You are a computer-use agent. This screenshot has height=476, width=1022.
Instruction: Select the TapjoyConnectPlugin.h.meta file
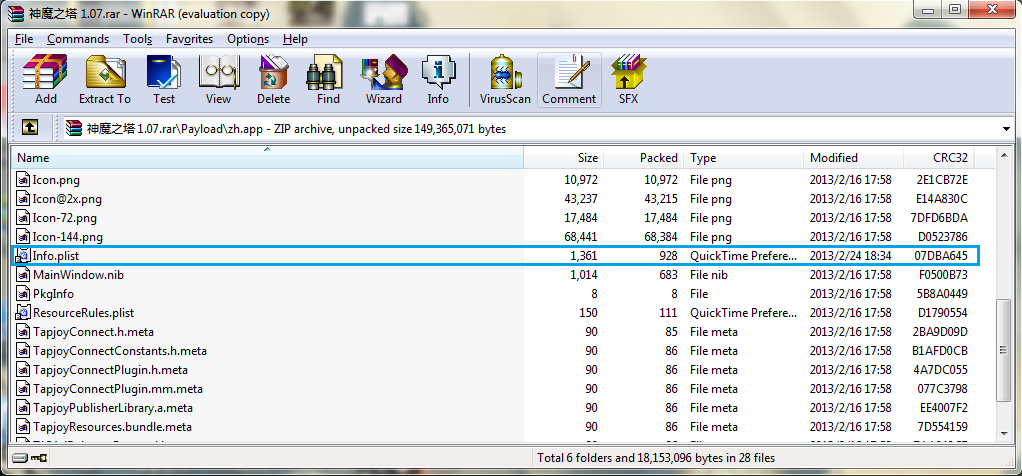110,370
